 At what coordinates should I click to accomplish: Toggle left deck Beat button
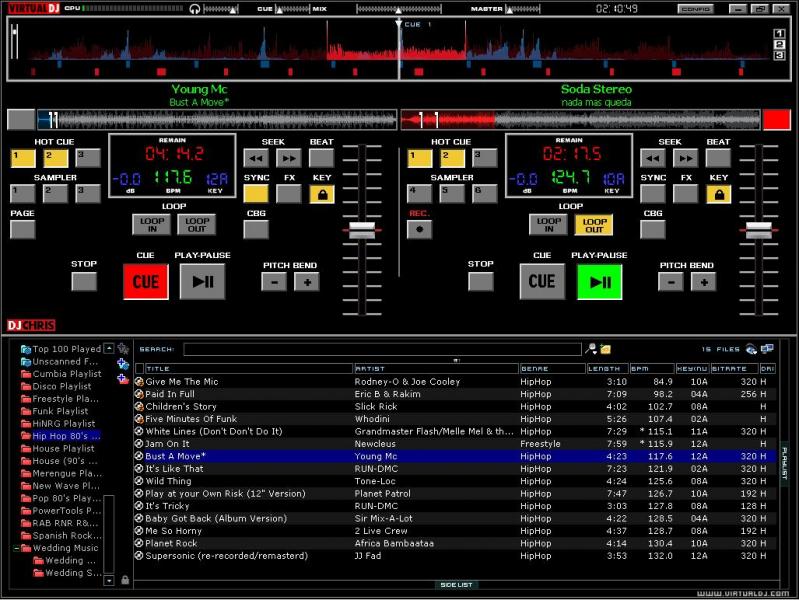coord(322,158)
